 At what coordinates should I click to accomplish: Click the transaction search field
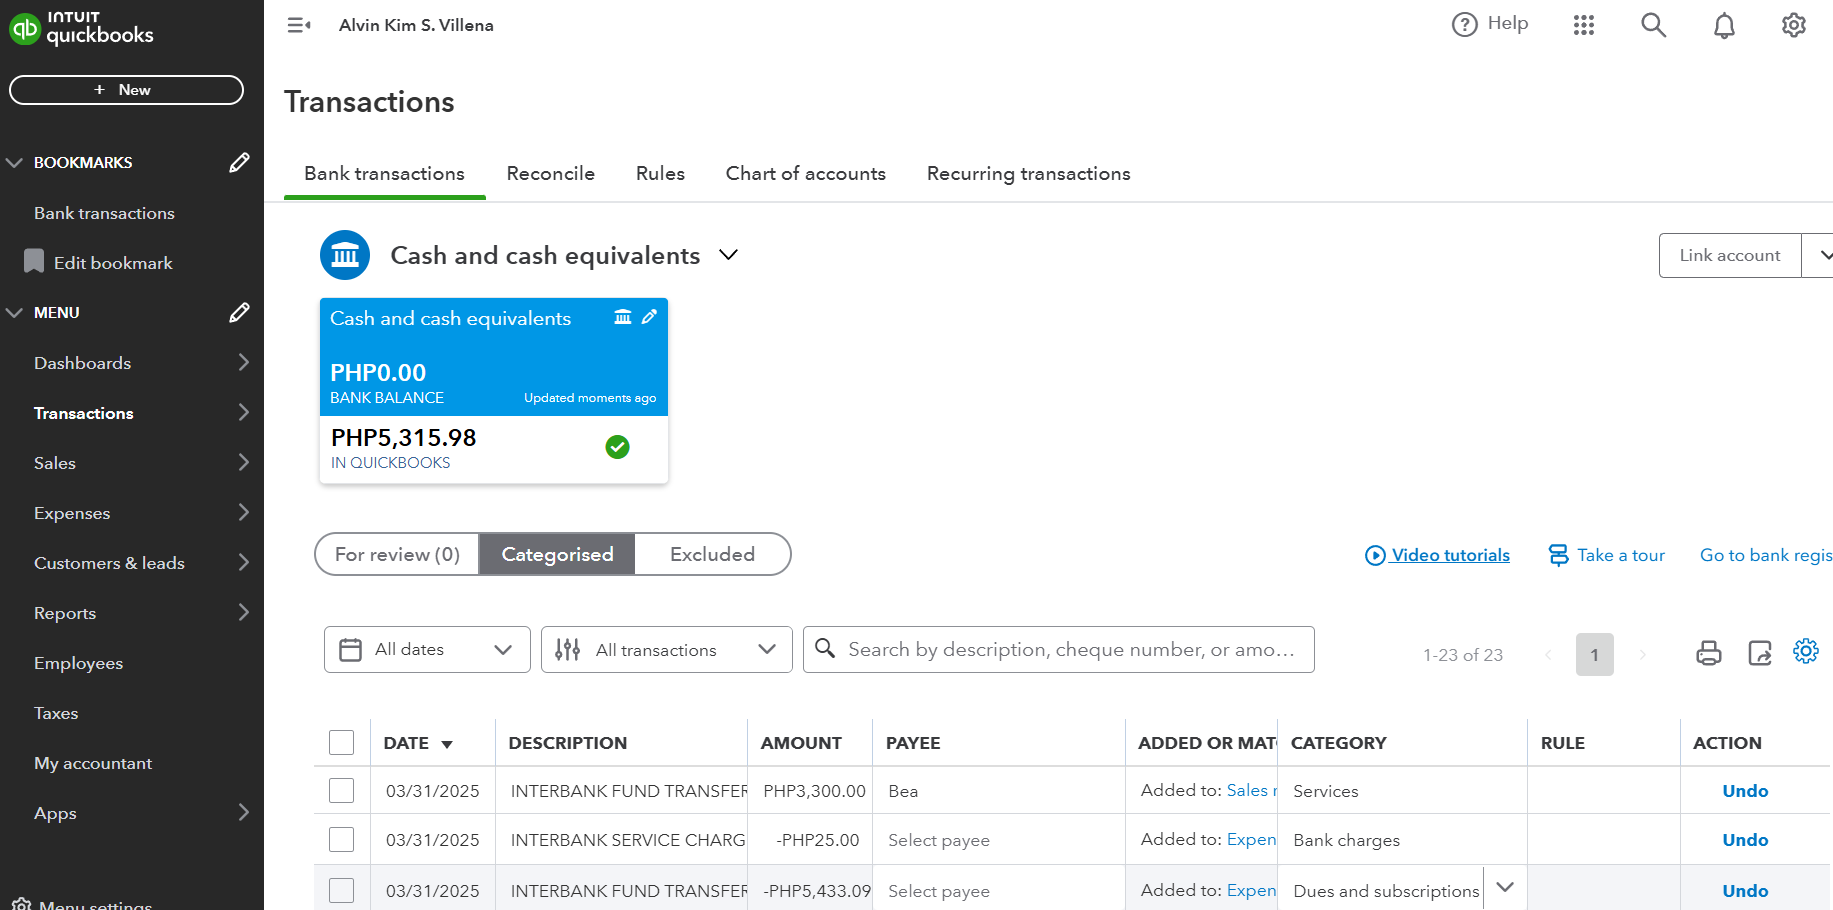click(1058, 650)
